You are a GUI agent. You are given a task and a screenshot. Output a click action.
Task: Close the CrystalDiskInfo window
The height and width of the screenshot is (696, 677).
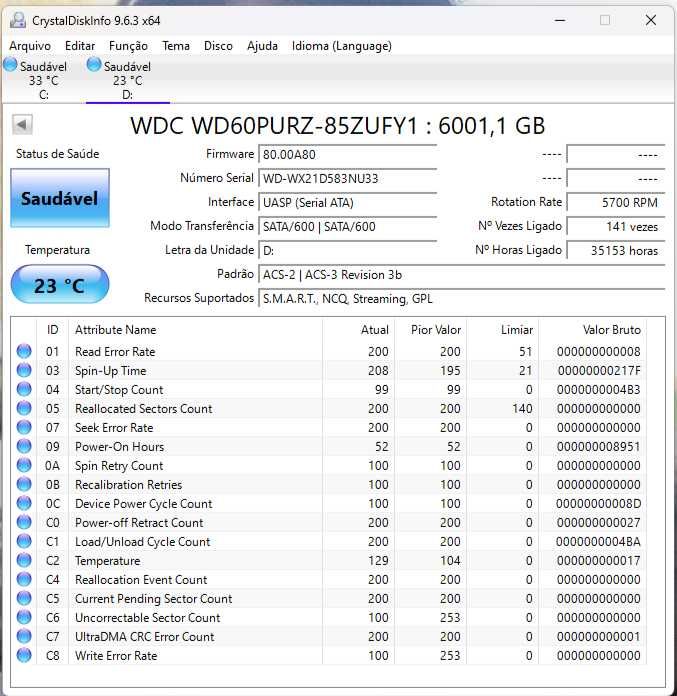click(x=651, y=20)
